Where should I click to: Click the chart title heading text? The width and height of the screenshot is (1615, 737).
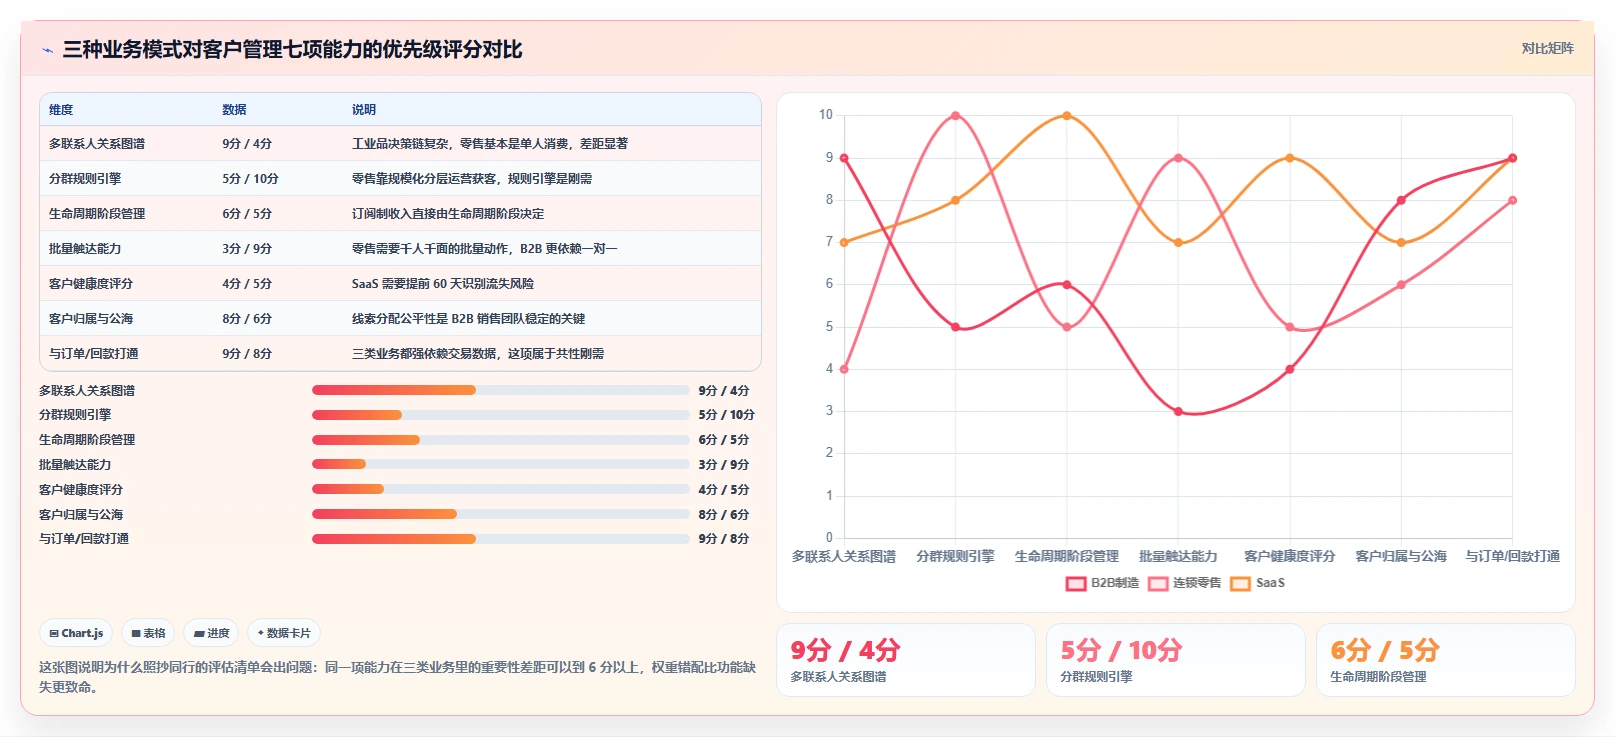(292, 50)
